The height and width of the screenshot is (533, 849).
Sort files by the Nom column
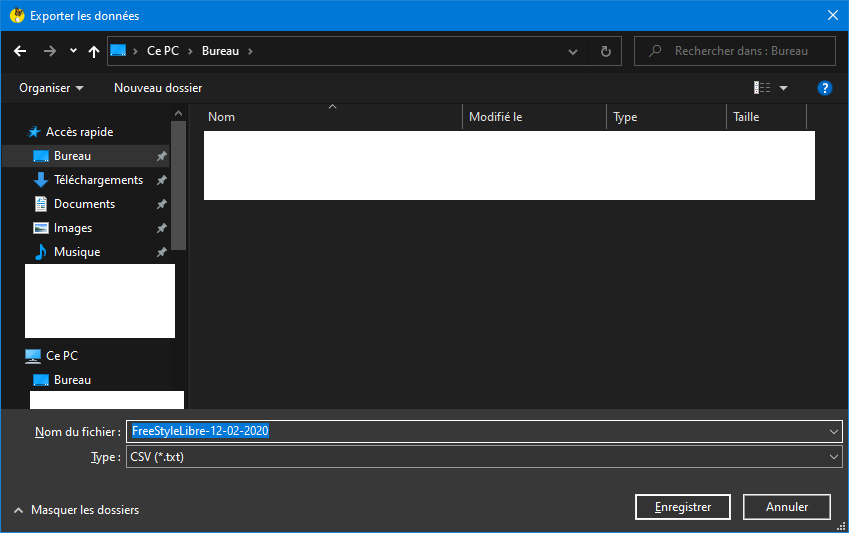tap(222, 117)
